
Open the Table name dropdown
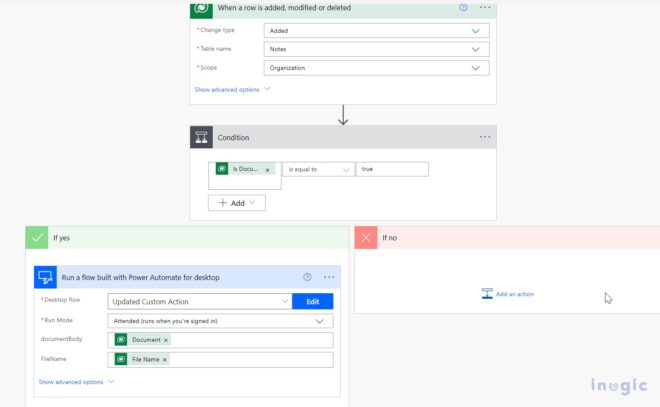476,49
